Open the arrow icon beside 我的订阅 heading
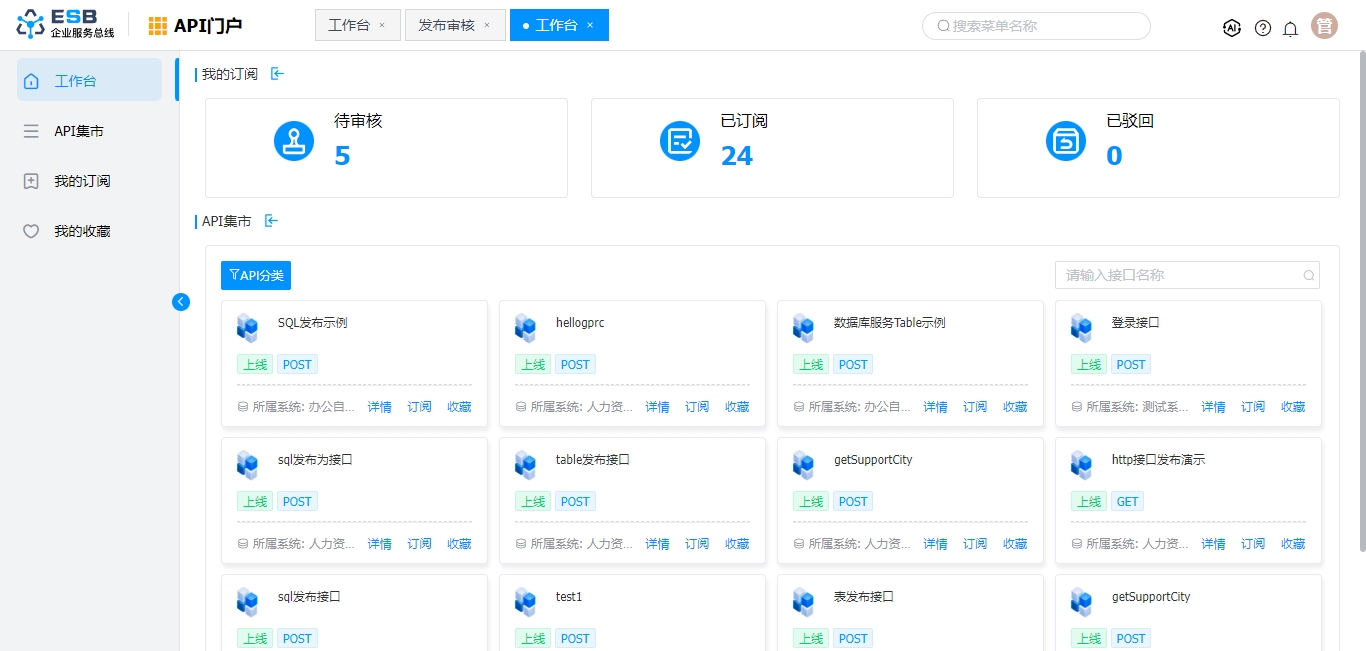 coord(277,74)
